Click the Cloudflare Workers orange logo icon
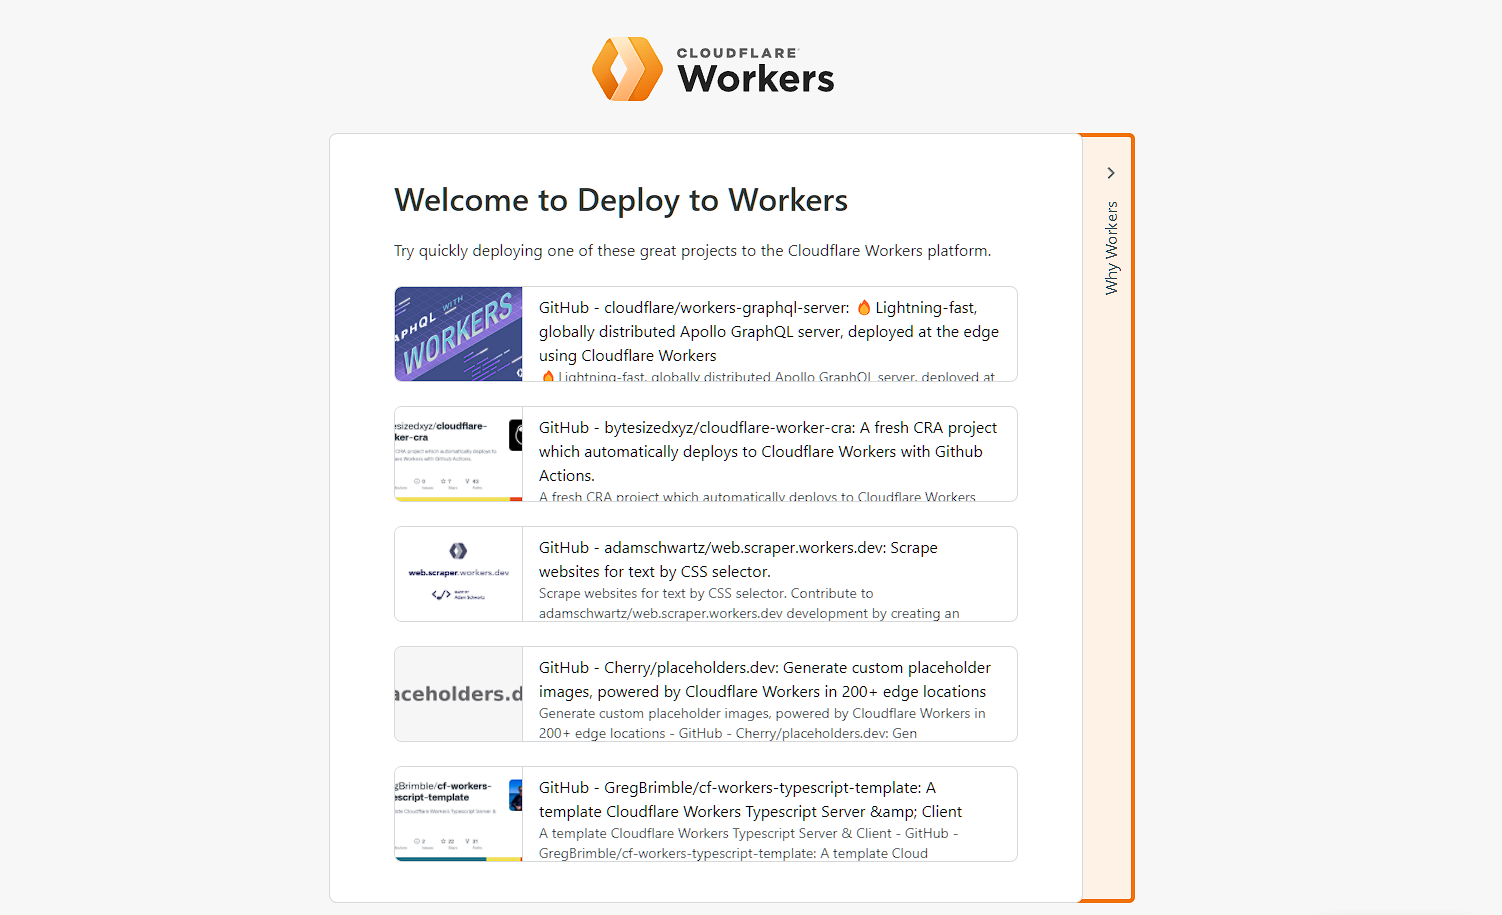Screen dimensions: 1502x915 click(x=627, y=69)
